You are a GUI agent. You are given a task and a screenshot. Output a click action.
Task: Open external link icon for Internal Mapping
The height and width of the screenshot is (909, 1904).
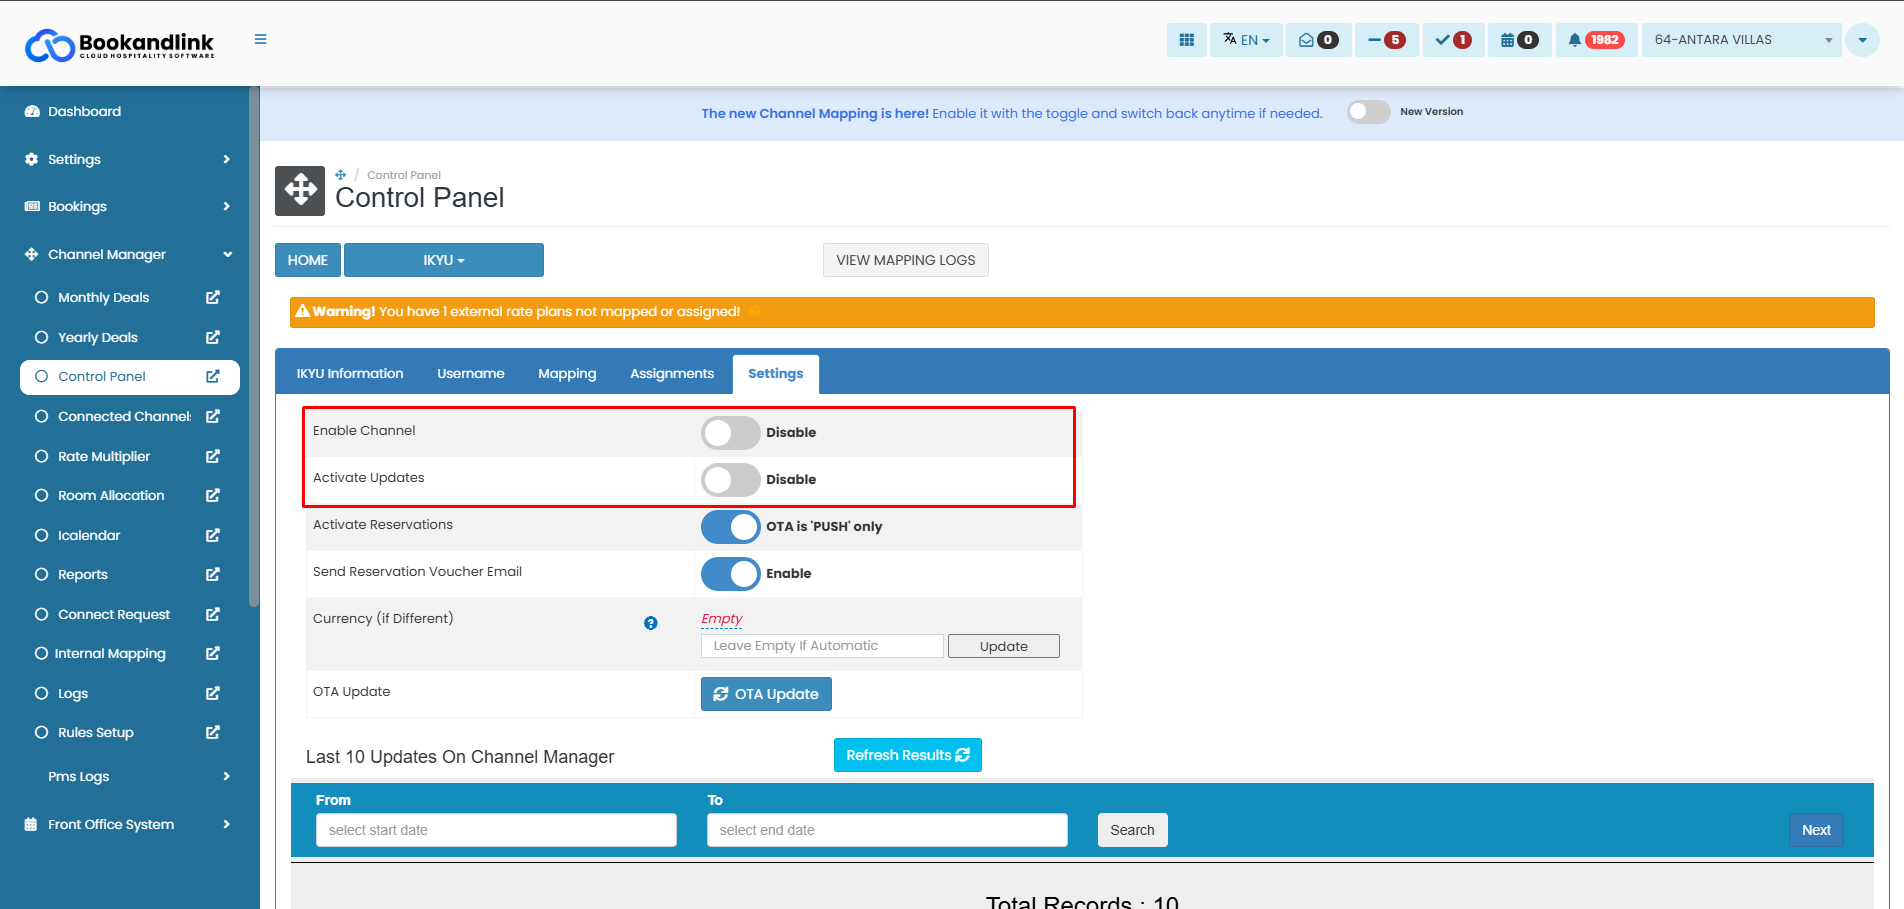click(x=213, y=653)
